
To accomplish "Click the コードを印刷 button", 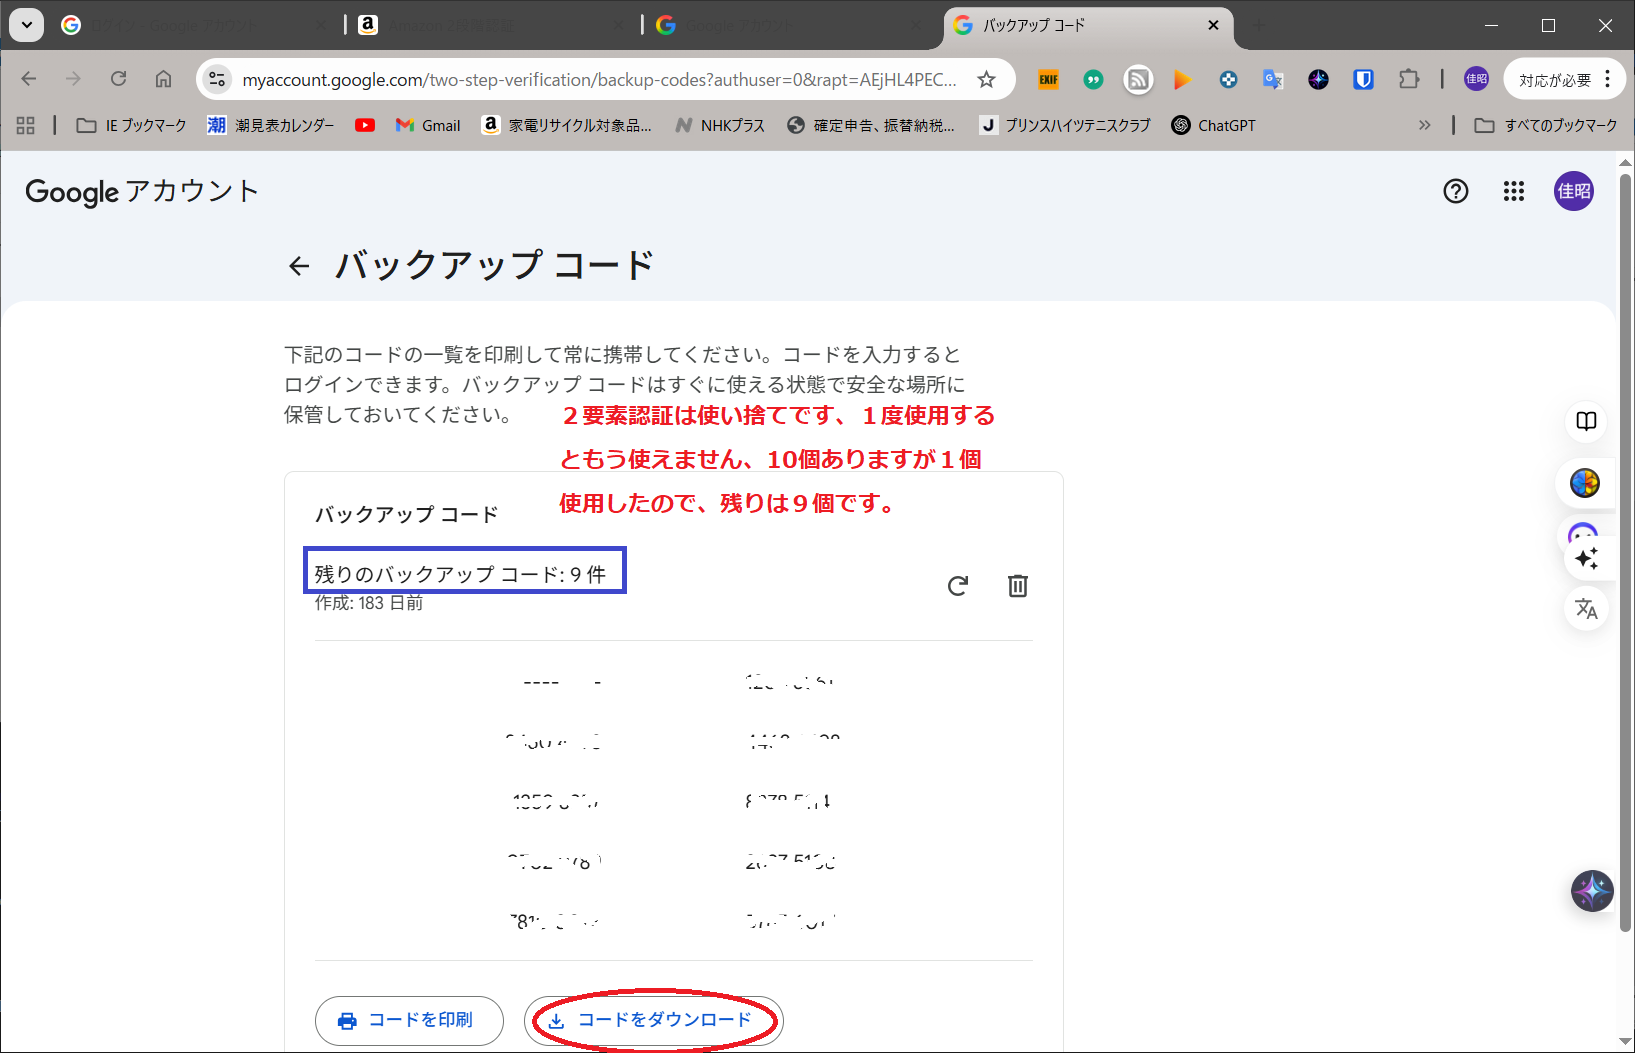I will [409, 1020].
